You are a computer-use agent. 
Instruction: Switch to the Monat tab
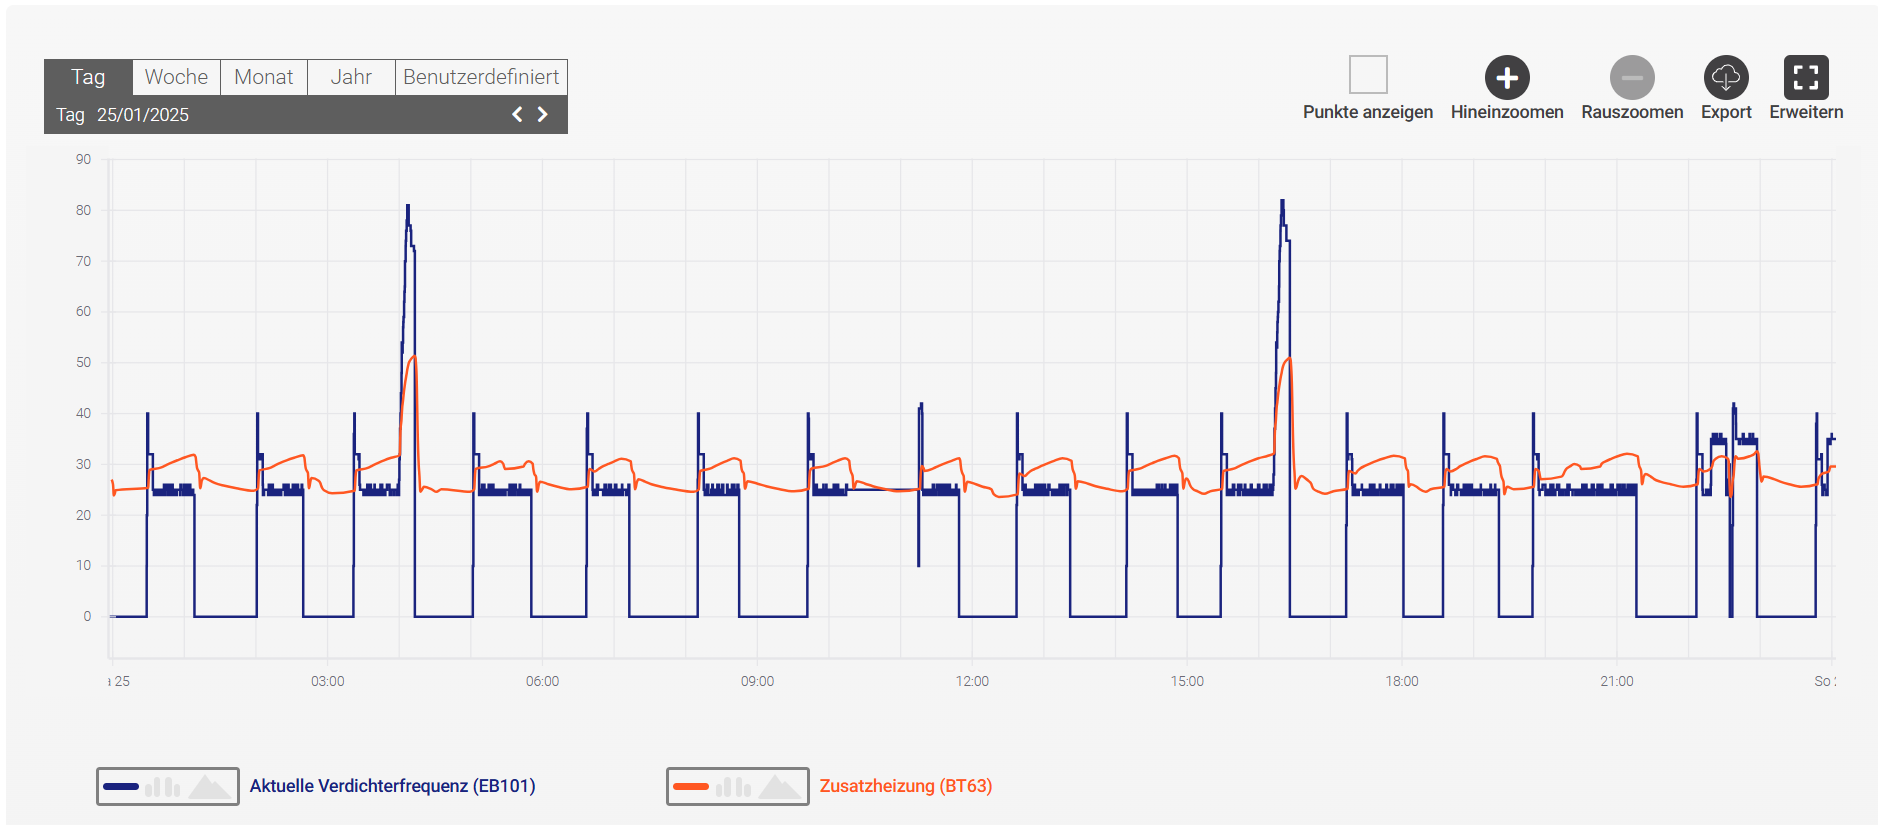tap(263, 77)
